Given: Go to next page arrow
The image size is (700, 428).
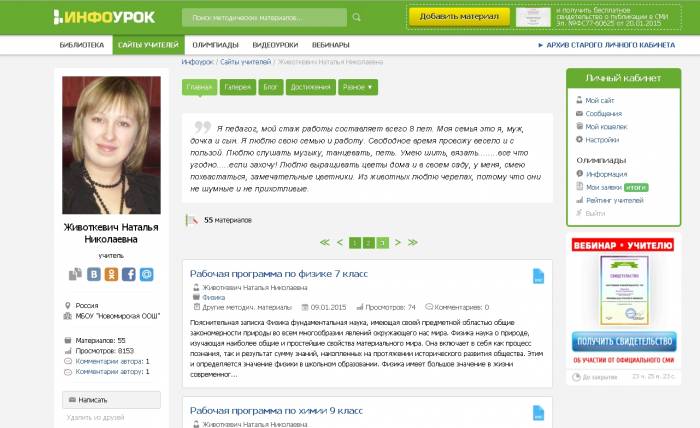Looking at the screenshot, I should point(398,242).
